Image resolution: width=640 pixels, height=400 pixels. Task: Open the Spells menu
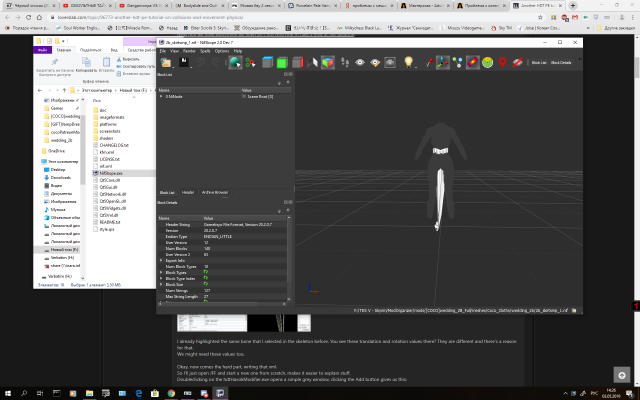tap(205, 50)
